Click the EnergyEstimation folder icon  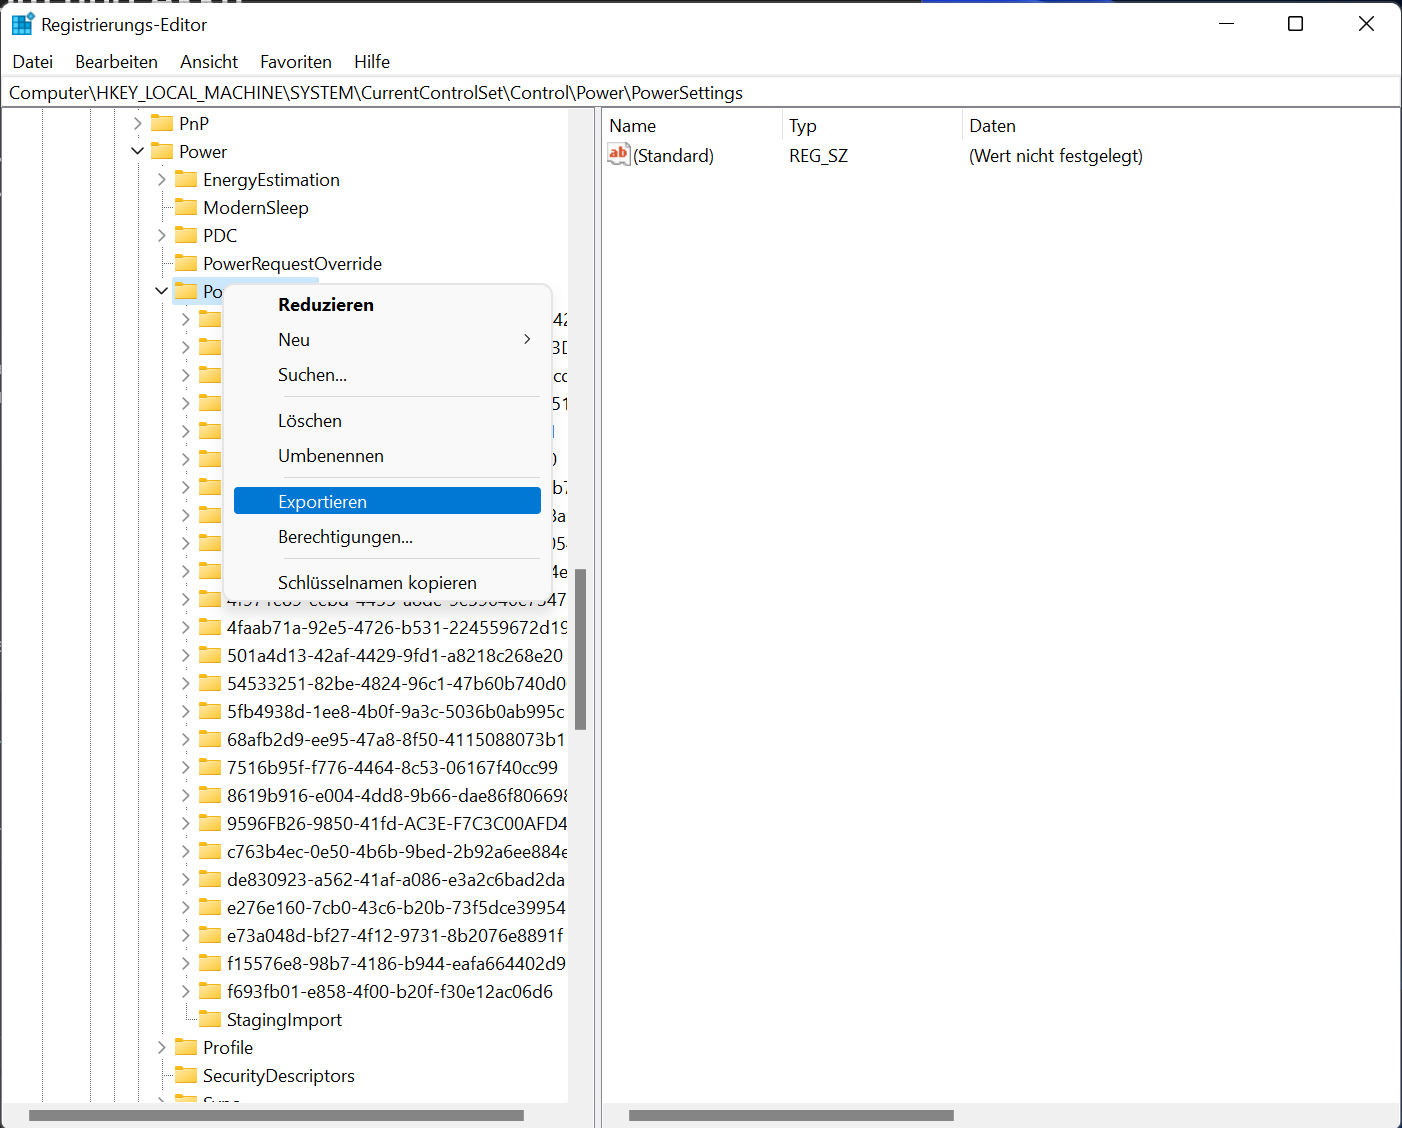coord(186,179)
